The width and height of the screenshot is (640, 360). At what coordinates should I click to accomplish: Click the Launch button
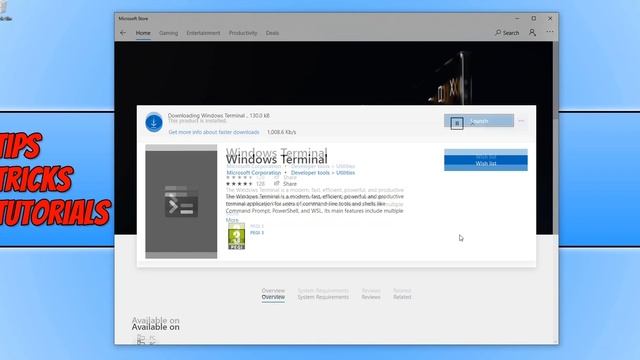click(x=479, y=121)
